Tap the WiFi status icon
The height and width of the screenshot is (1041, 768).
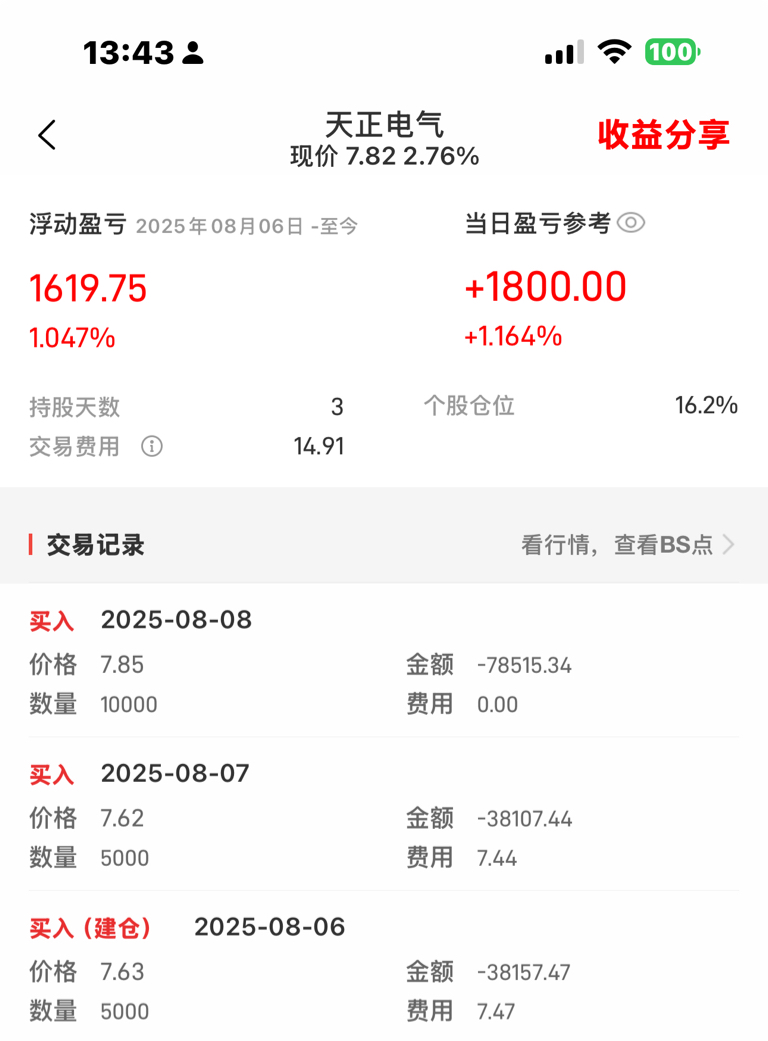[615, 52]
